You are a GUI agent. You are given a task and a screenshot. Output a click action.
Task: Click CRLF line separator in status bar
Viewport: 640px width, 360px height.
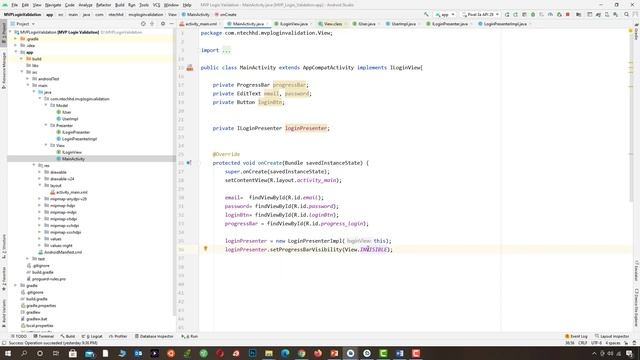click(x=582, y=343)
